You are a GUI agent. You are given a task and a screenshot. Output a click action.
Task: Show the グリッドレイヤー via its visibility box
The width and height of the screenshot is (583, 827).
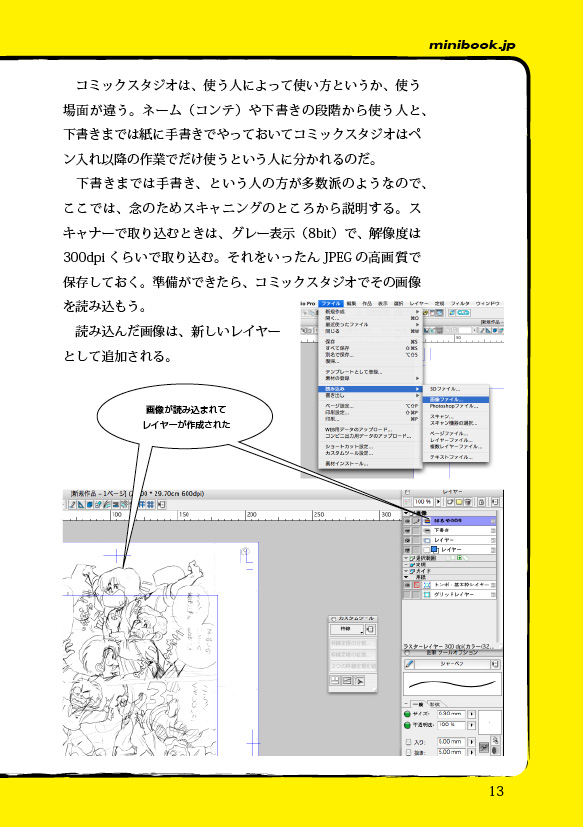(407, 594)
